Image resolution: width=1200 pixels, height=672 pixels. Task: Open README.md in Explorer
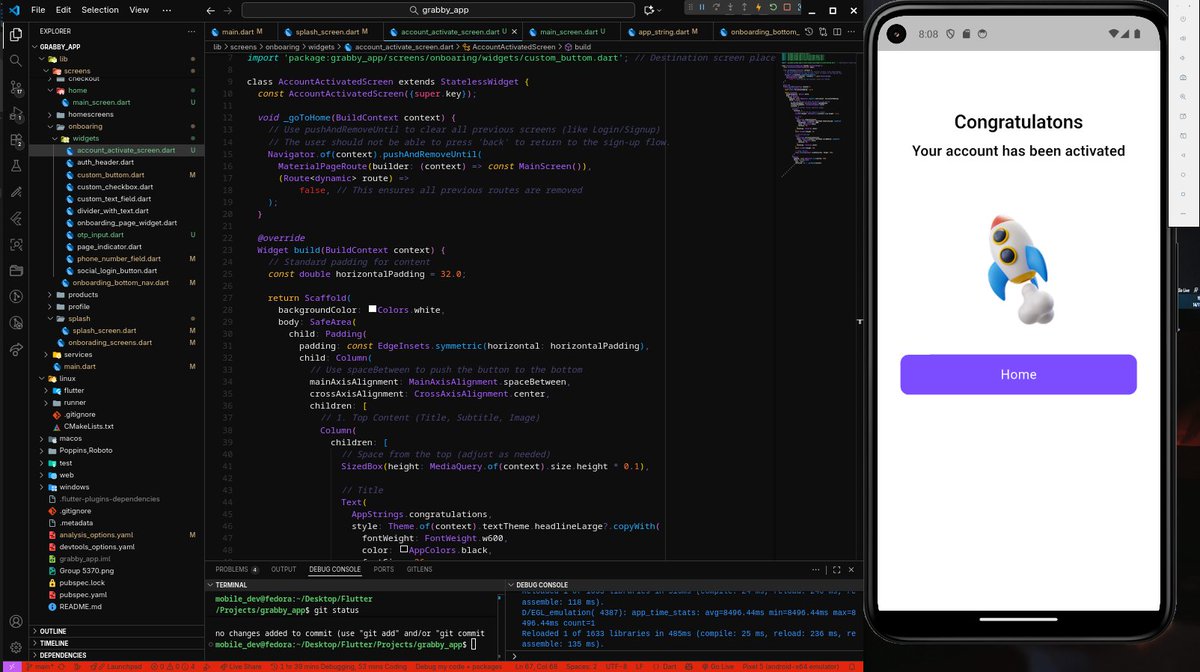click(x=80, y=606)
